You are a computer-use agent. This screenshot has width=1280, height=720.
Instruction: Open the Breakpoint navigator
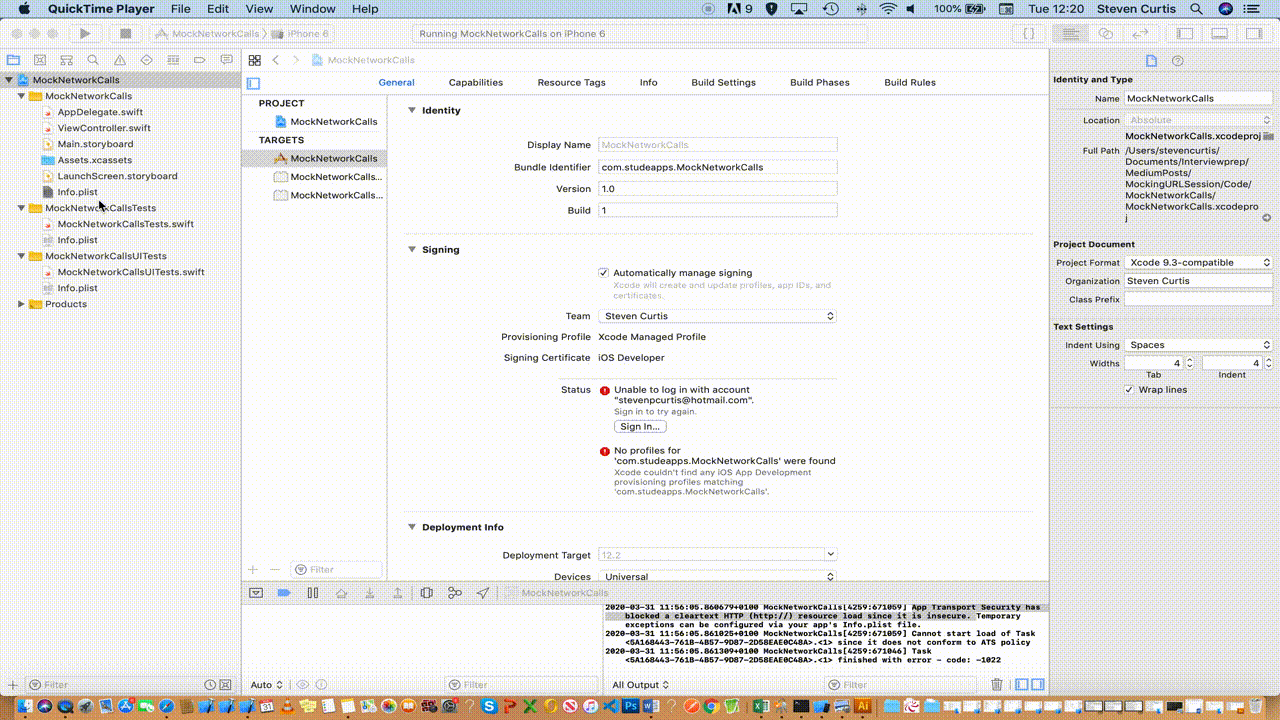click(x=200, y=60)
